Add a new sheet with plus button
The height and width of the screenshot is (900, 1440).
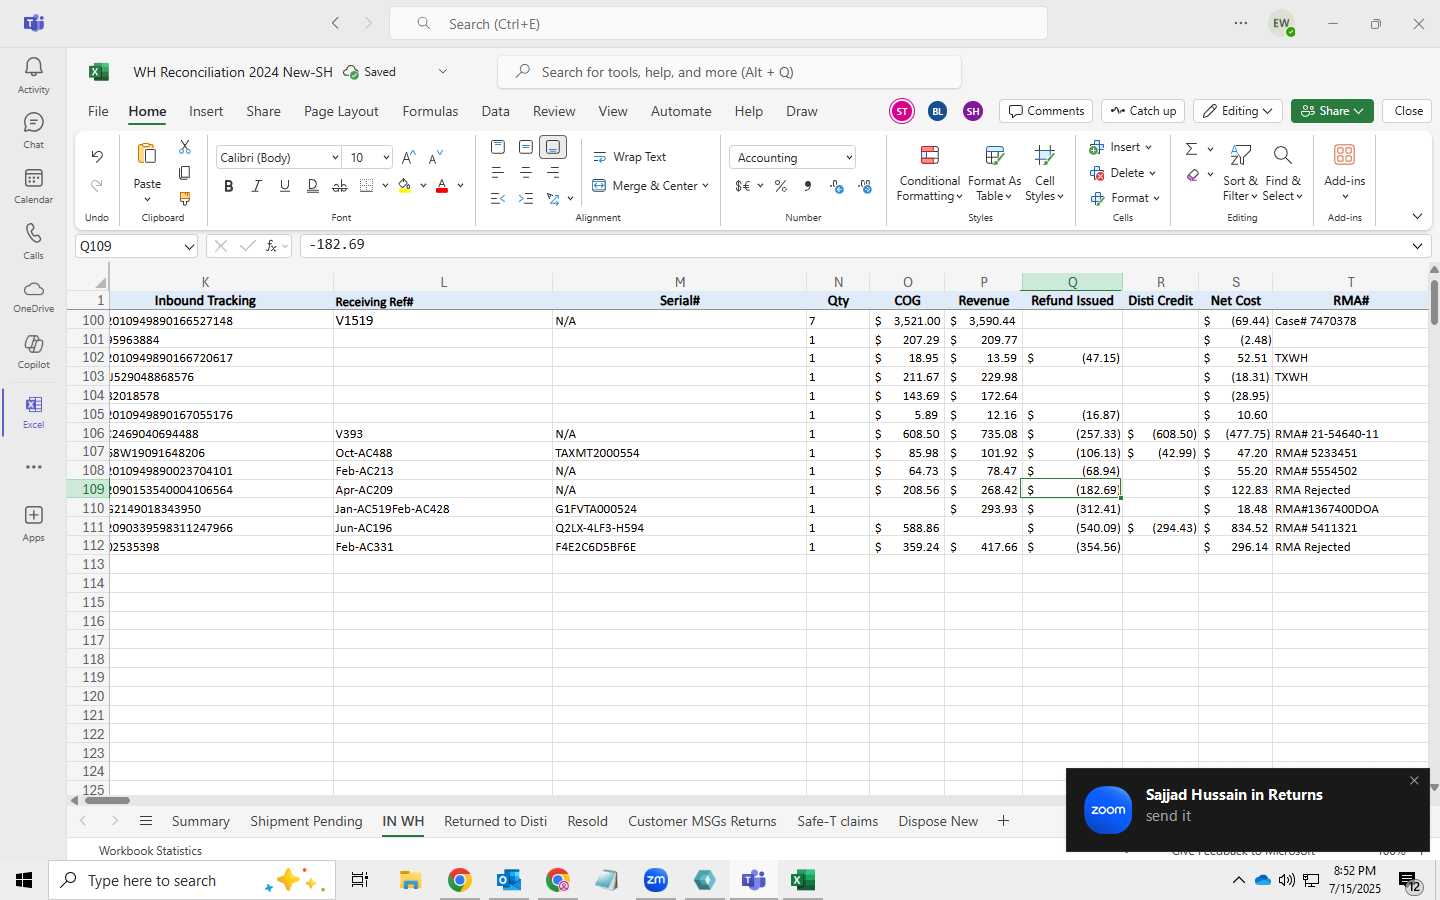click(x=1003, y=821)
